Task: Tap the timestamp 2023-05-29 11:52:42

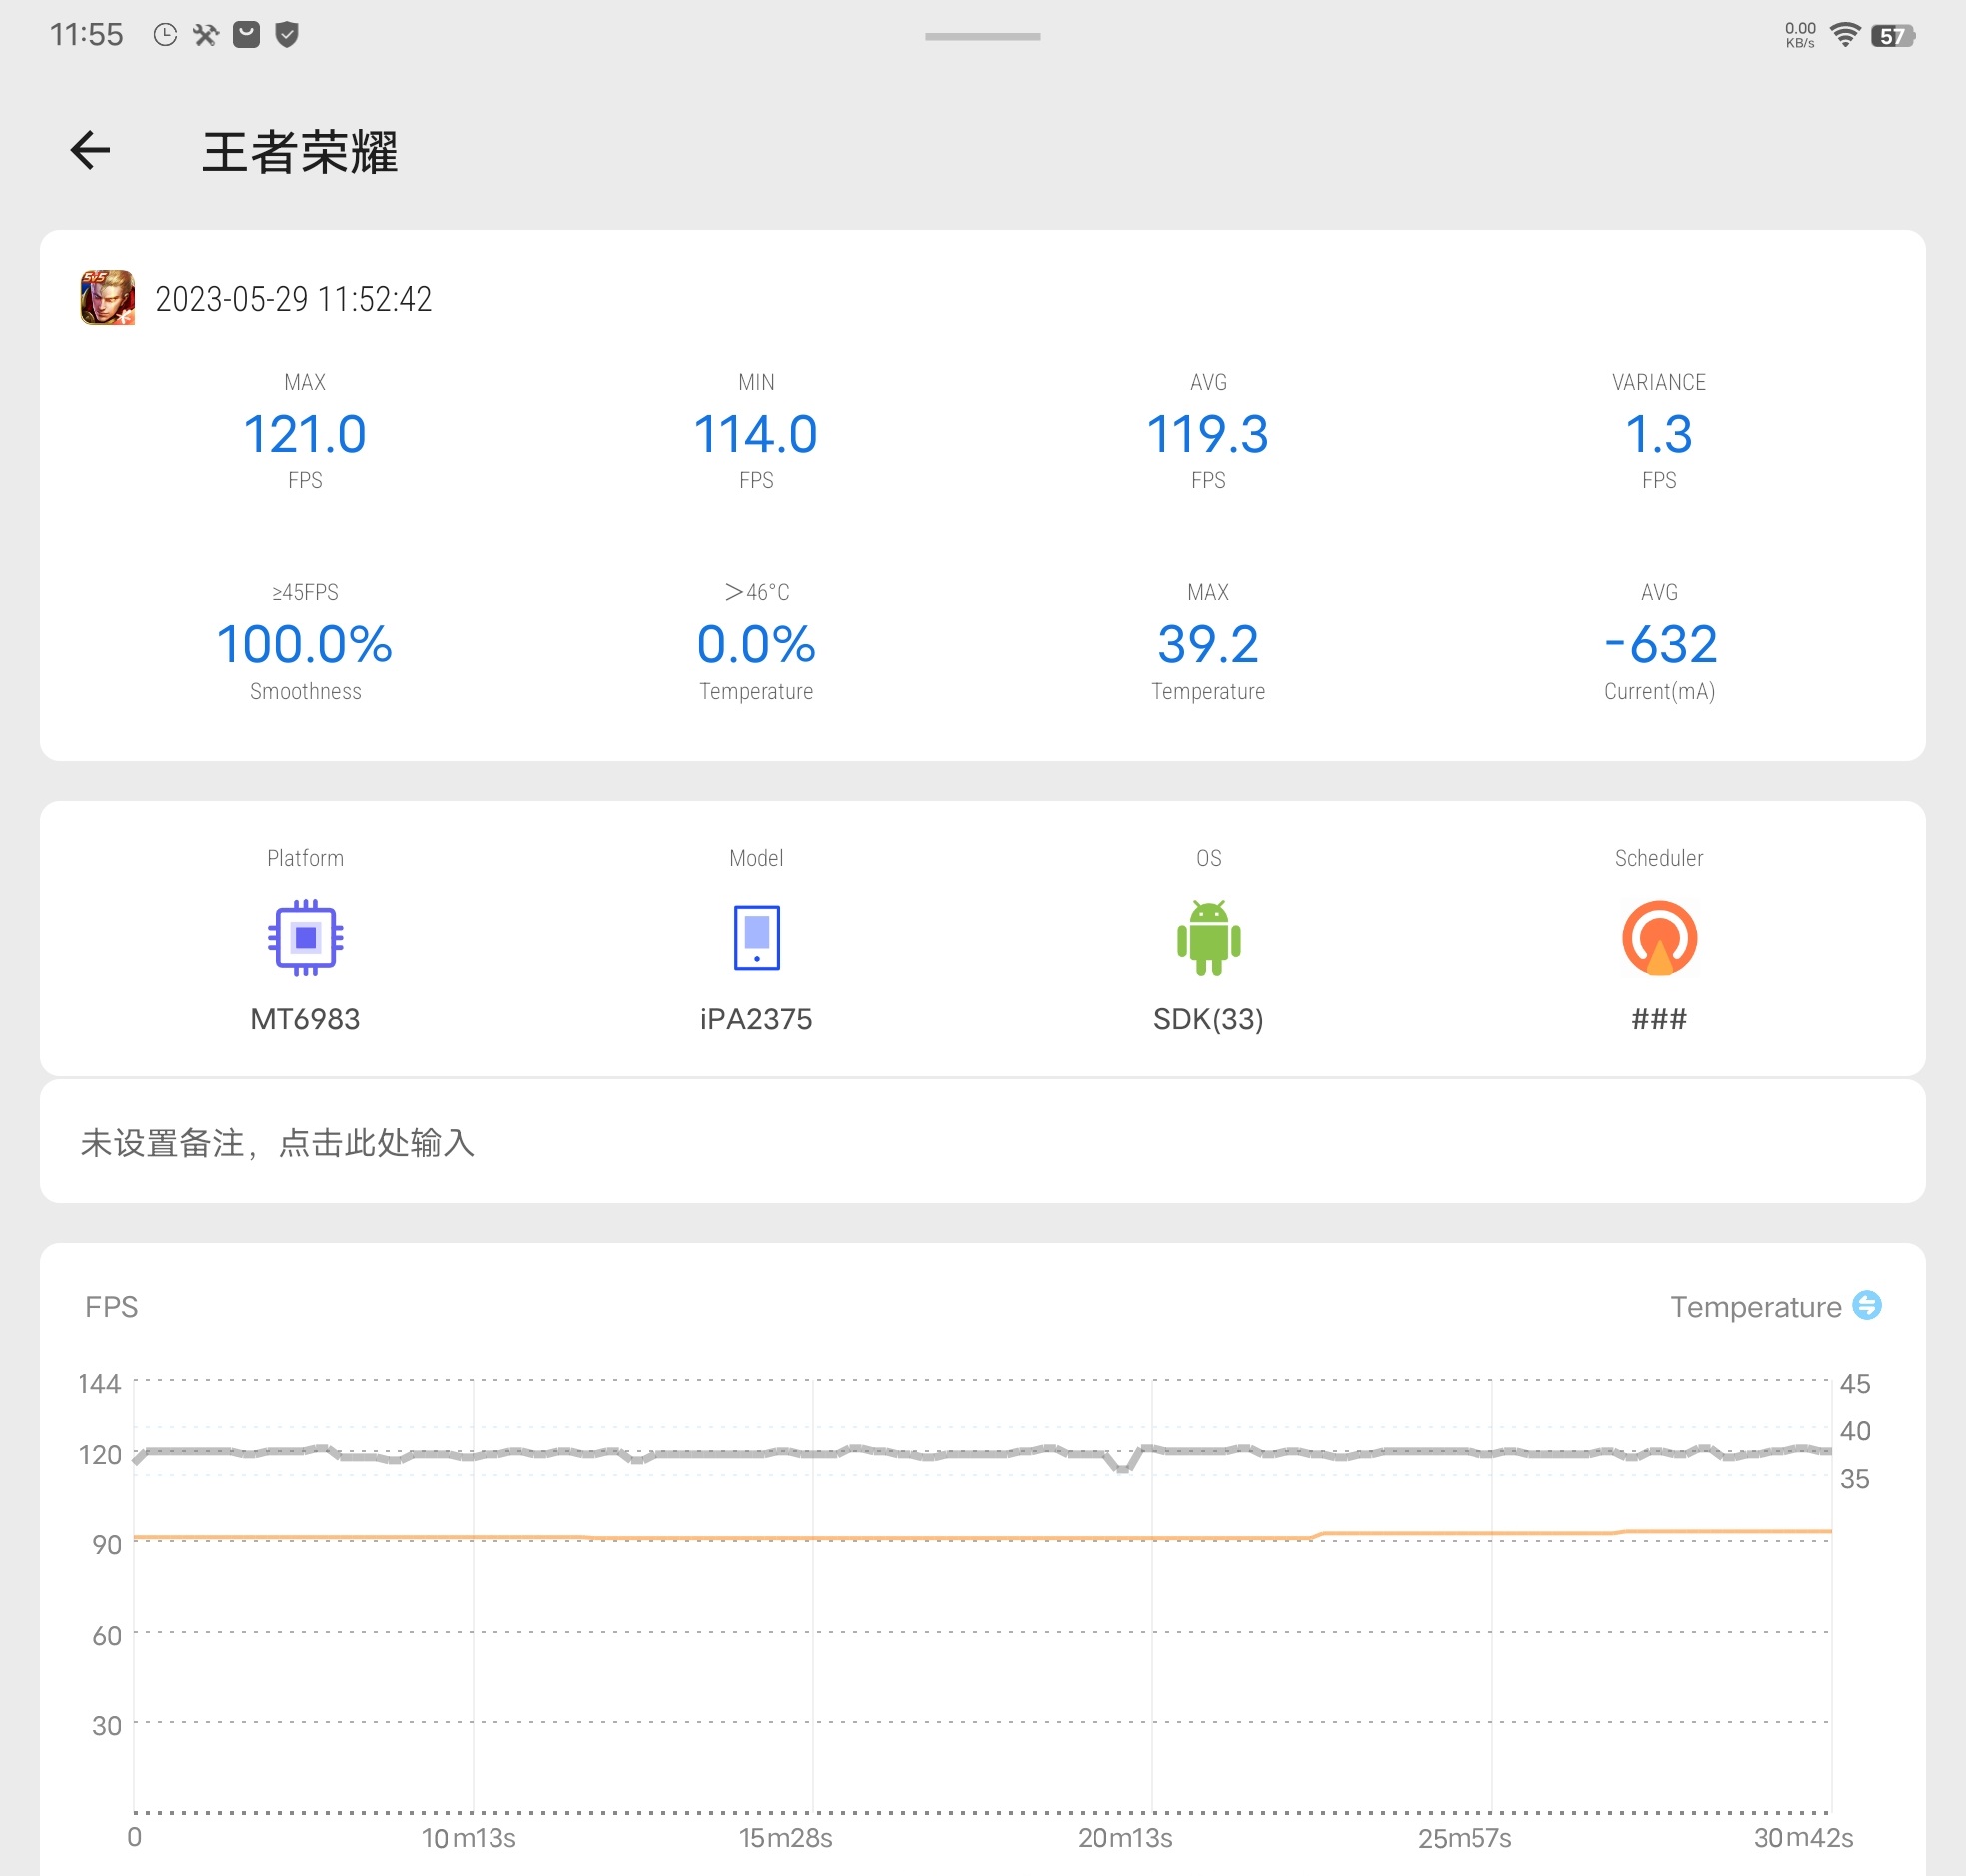Action: [293, 298]
